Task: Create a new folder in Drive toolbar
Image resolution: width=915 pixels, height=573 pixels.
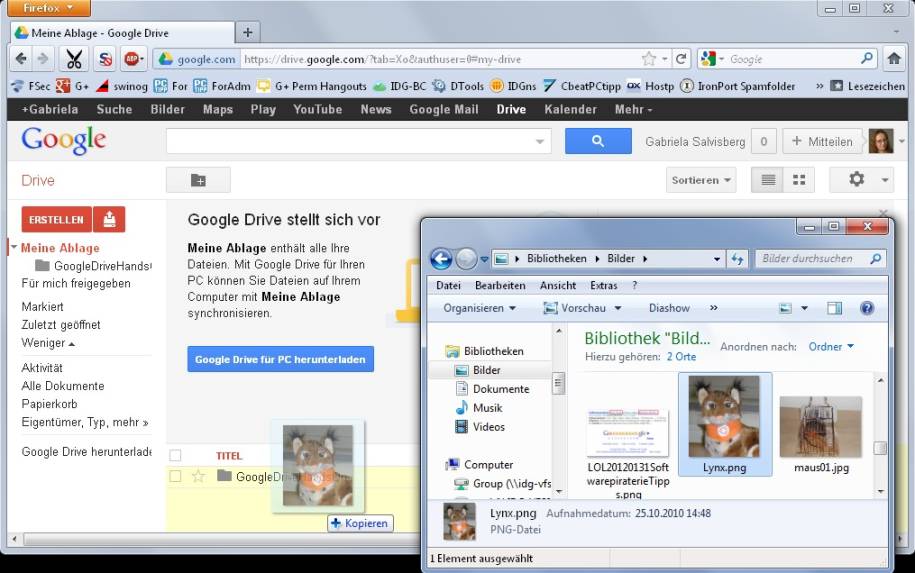Action: pyautogui.click(x=198, y=180)
